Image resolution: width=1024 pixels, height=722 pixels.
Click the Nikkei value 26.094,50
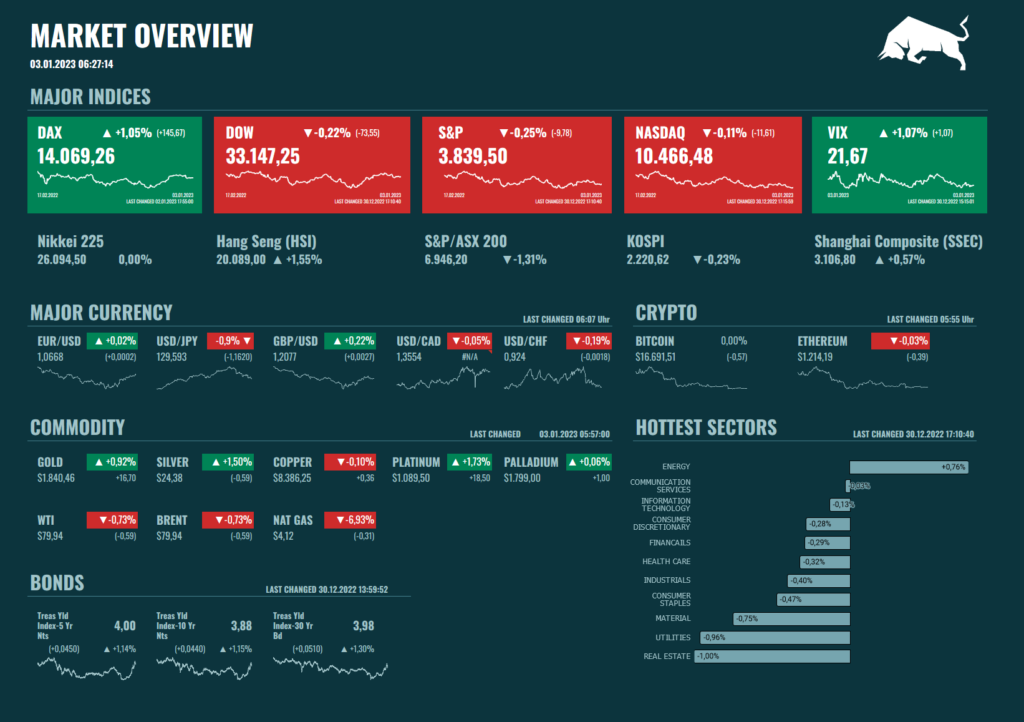point(61,260)
